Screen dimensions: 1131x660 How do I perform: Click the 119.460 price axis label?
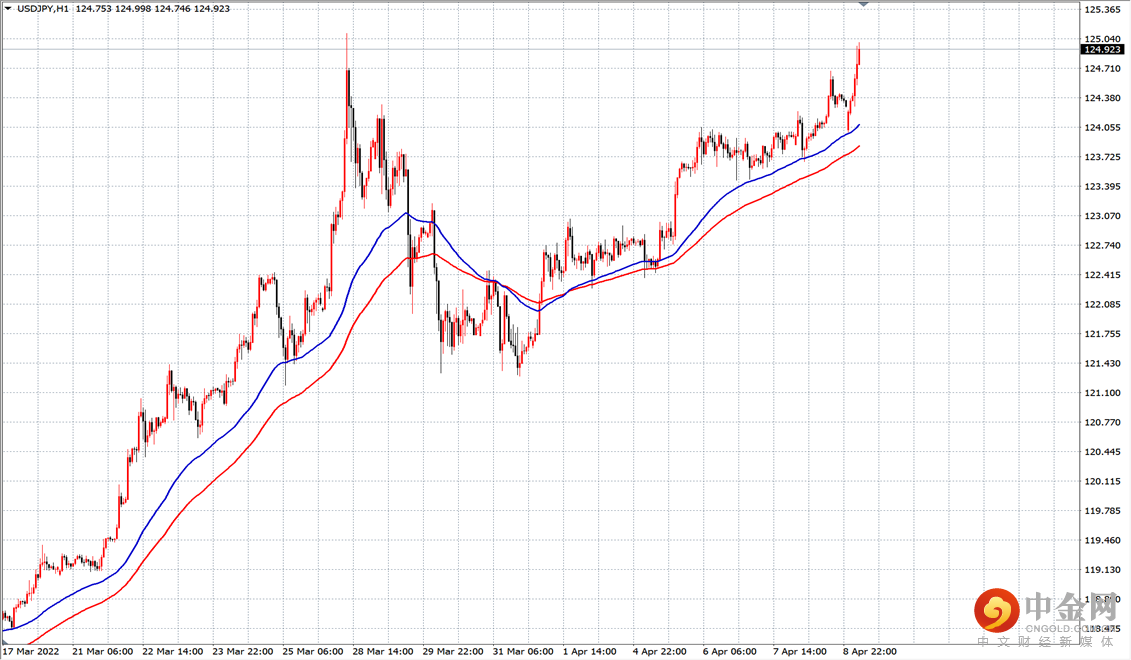click(1102, 540)
